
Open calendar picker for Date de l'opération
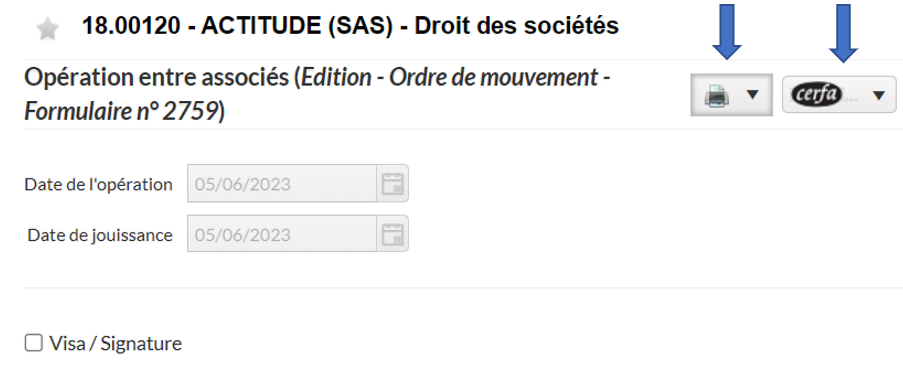[393, 184]
